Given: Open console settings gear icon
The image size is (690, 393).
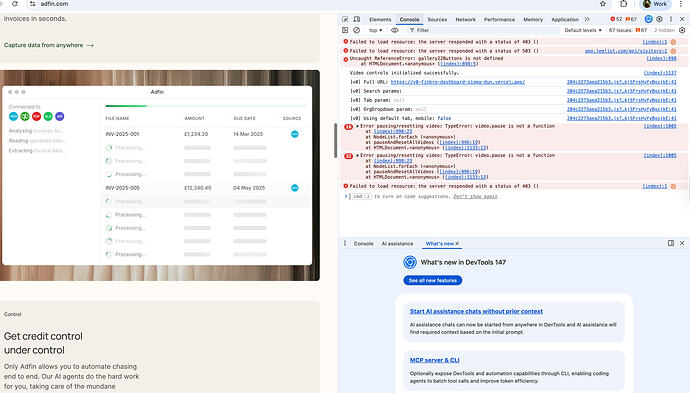Looking at the screenshot, I should coord(682,30).
